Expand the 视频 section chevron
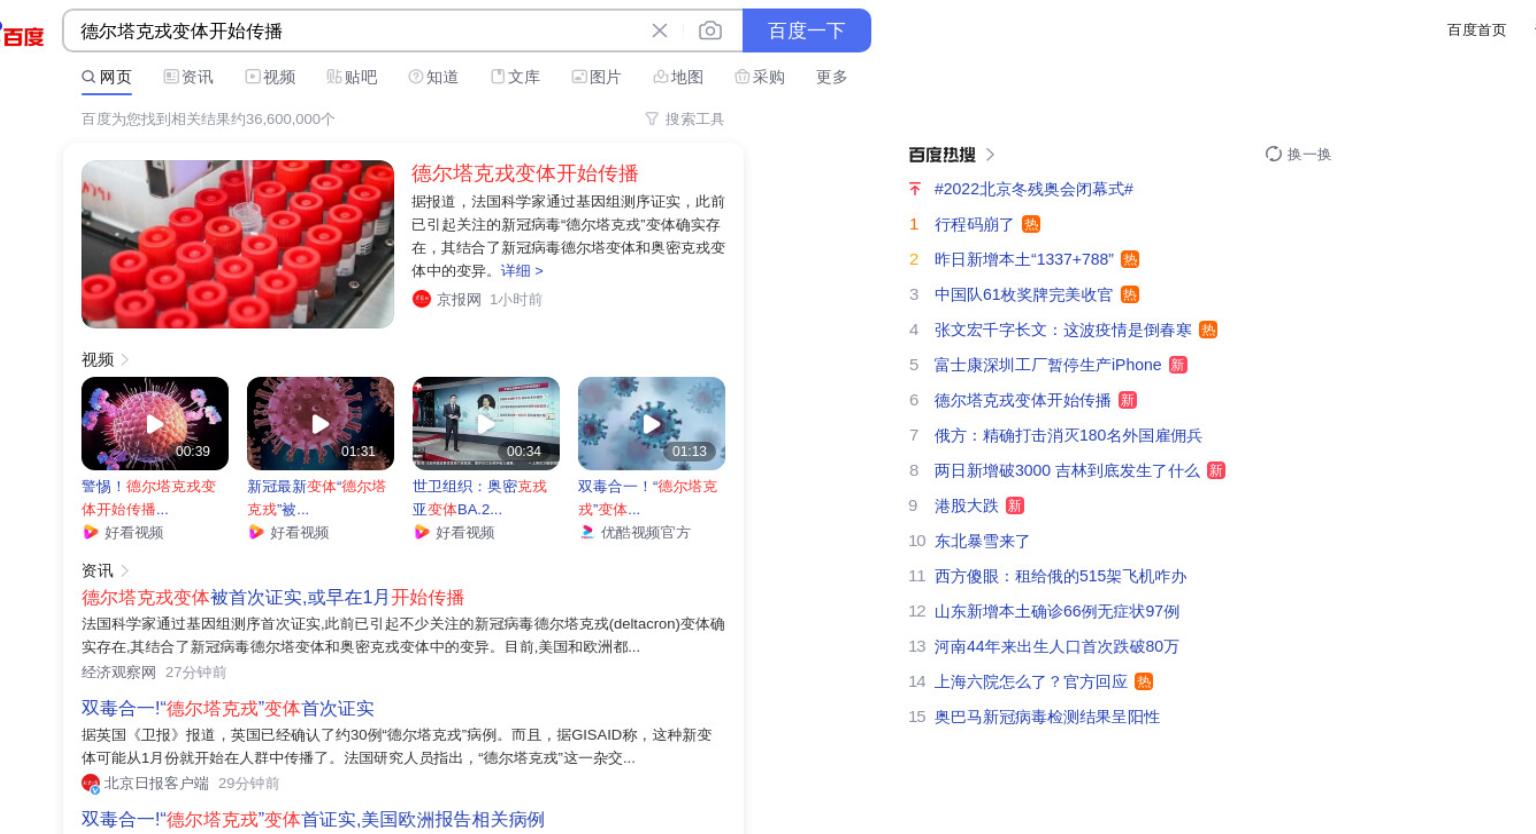The height and width of the screenshot is (834, 1536). (x=125, y=360)
